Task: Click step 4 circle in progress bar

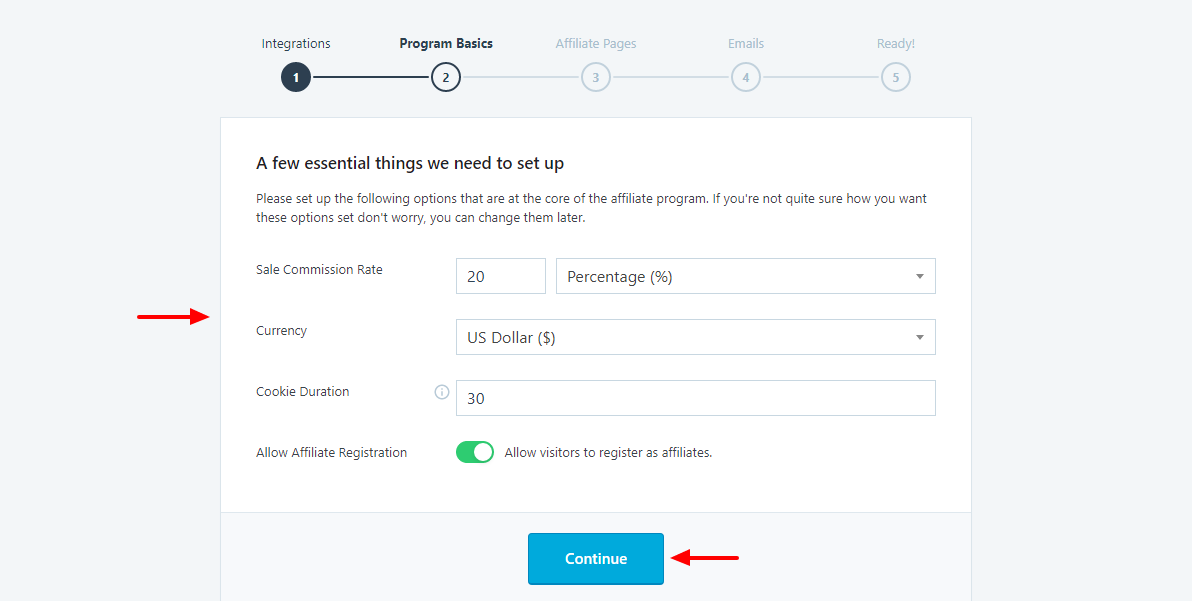Action: point(746,77)
